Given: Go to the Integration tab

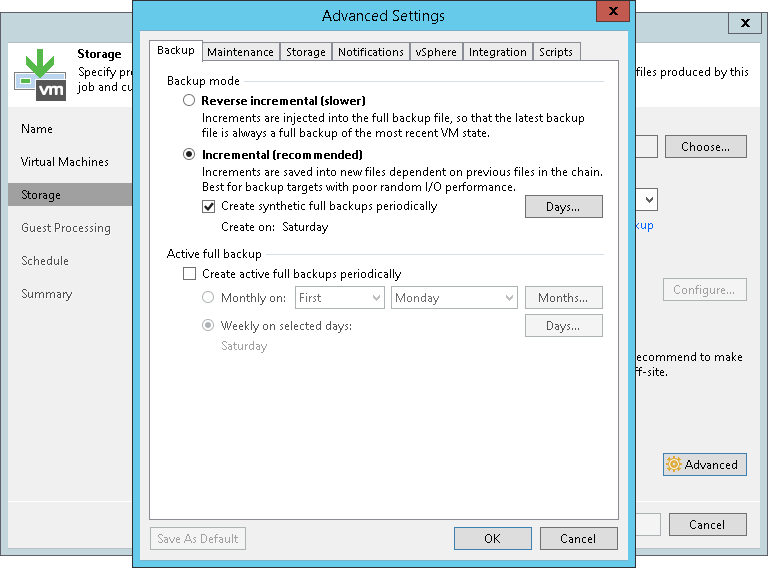Looking at the screenshot, I should tap(498, 52).
